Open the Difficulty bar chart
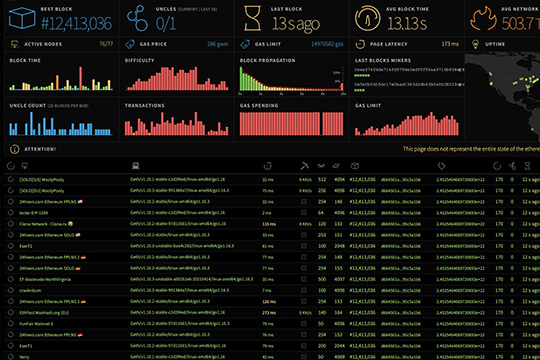This screenshot has height=360, width=540. click(176, 79)
